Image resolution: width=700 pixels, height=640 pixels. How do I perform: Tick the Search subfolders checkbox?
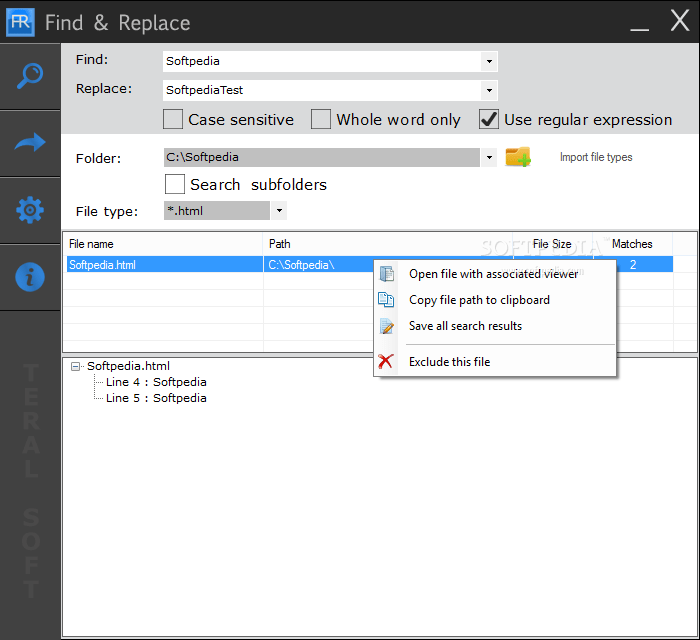pos(175,184)
